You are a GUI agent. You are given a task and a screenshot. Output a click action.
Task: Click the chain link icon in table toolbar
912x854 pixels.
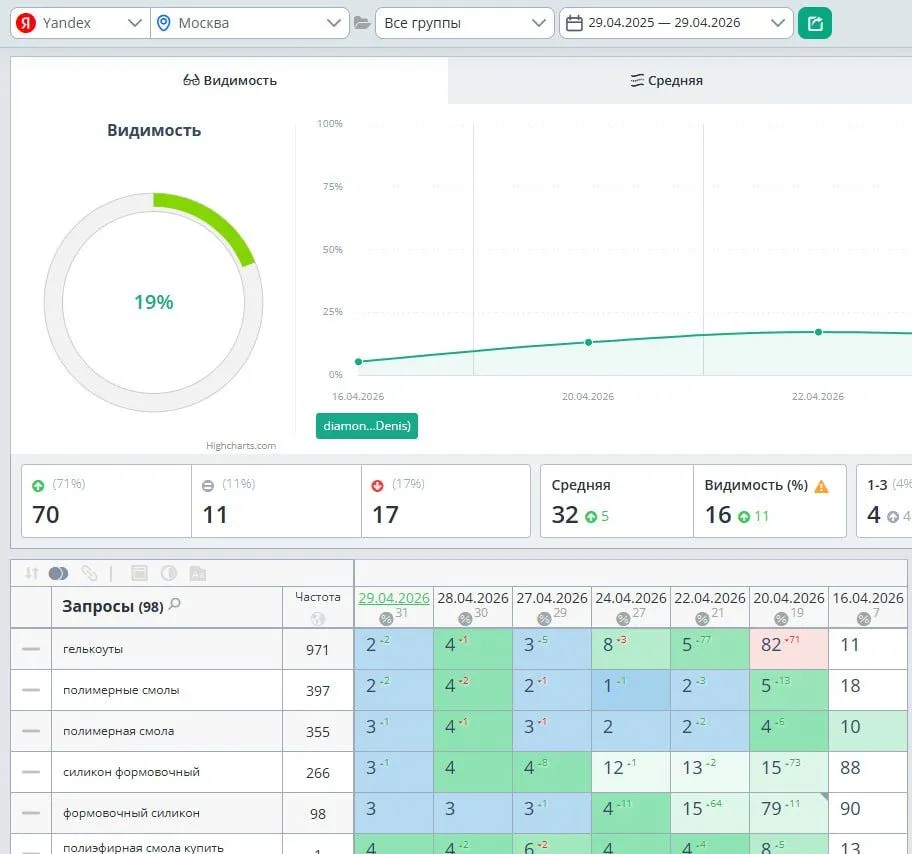89,573
